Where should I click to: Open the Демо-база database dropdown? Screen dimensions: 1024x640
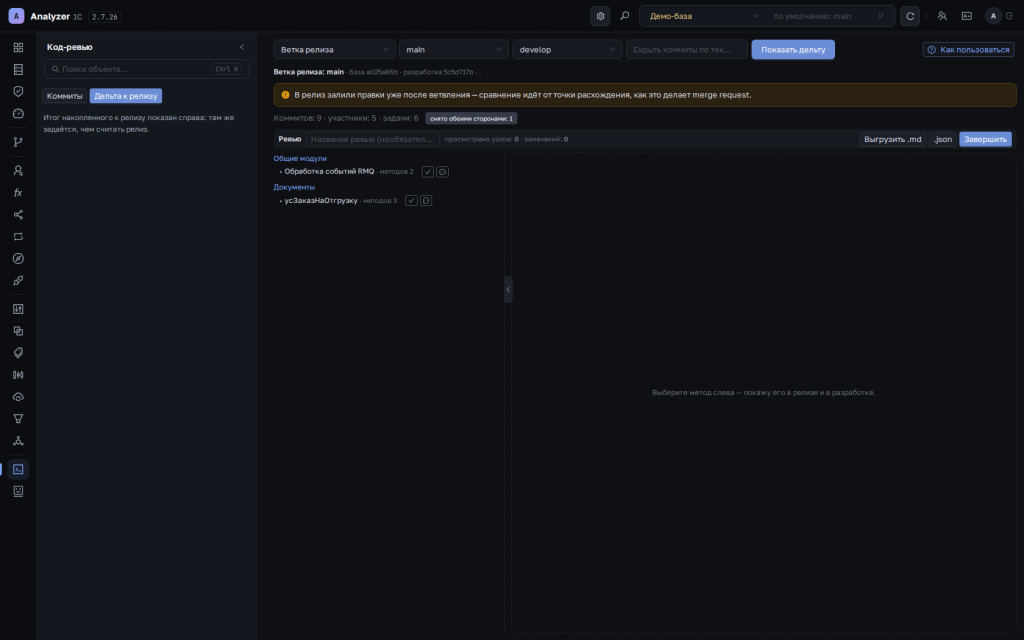(703, 16)
